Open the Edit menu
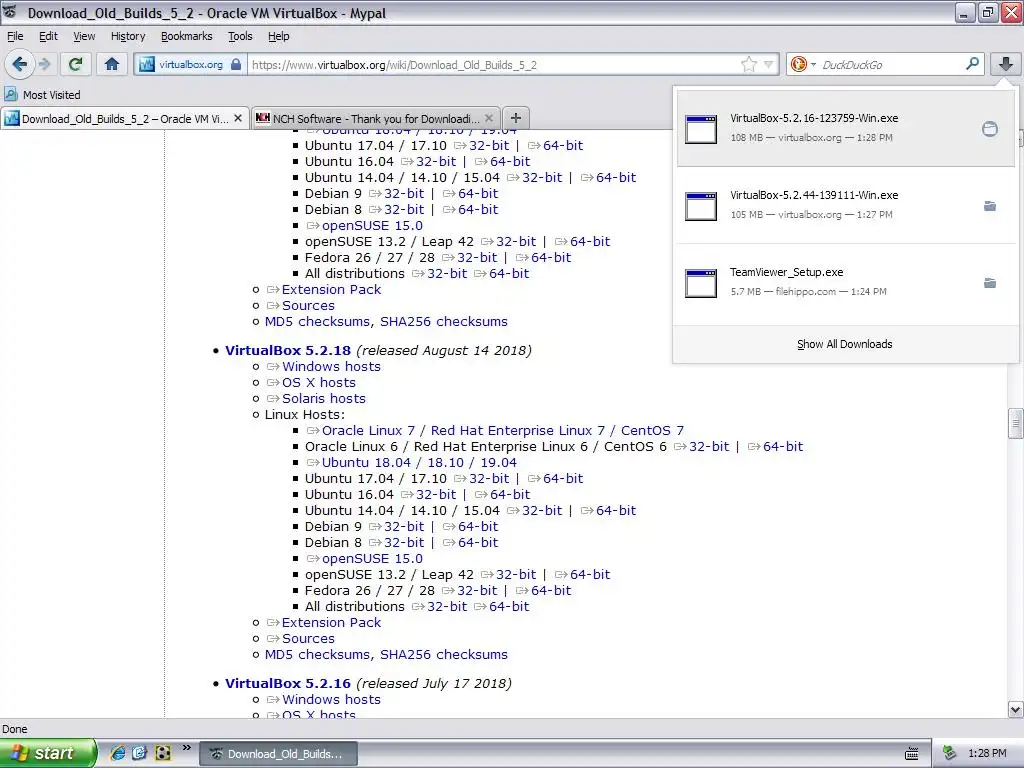1024x768 pixels. click(48, 37)
